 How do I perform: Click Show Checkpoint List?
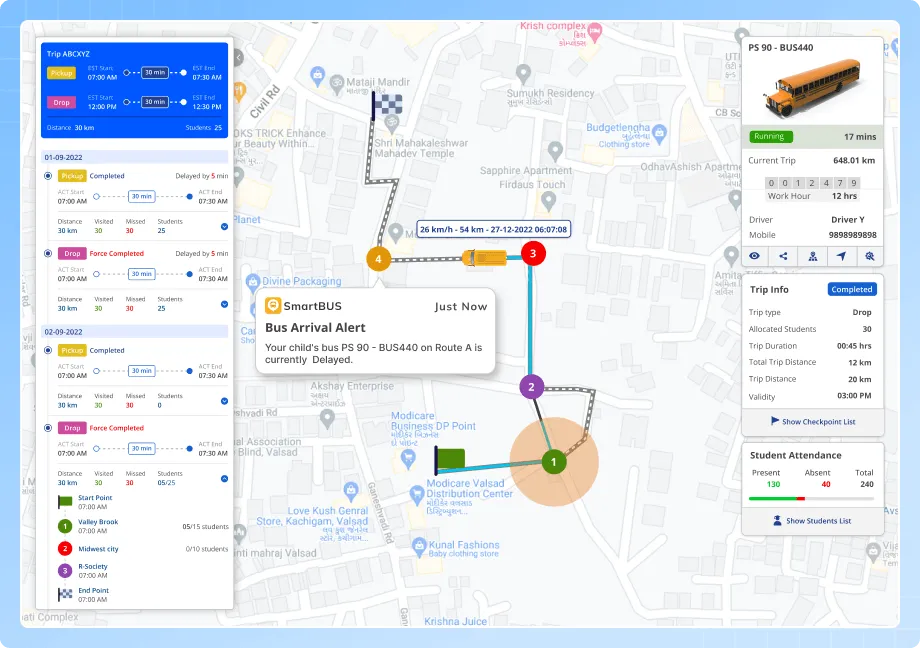pyautogui.click(x=812, y=421)
